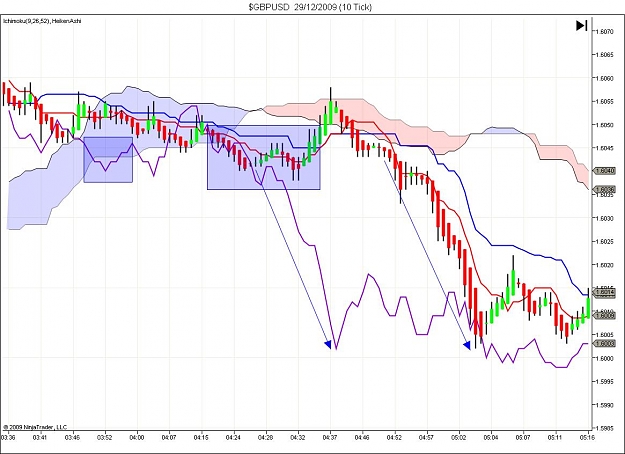The image size is (625, 454).
Task: Click the 1.5990 price axis label
Action: [605, 405]
